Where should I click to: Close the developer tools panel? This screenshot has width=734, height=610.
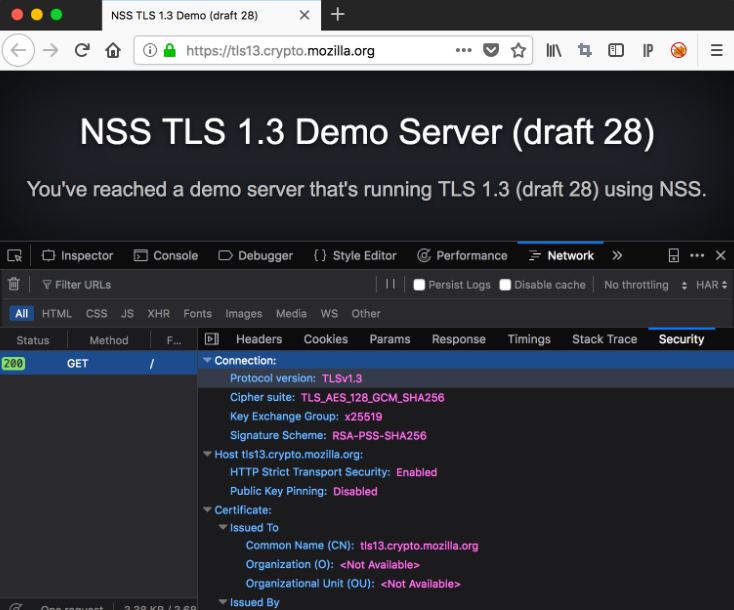(720, 255)
